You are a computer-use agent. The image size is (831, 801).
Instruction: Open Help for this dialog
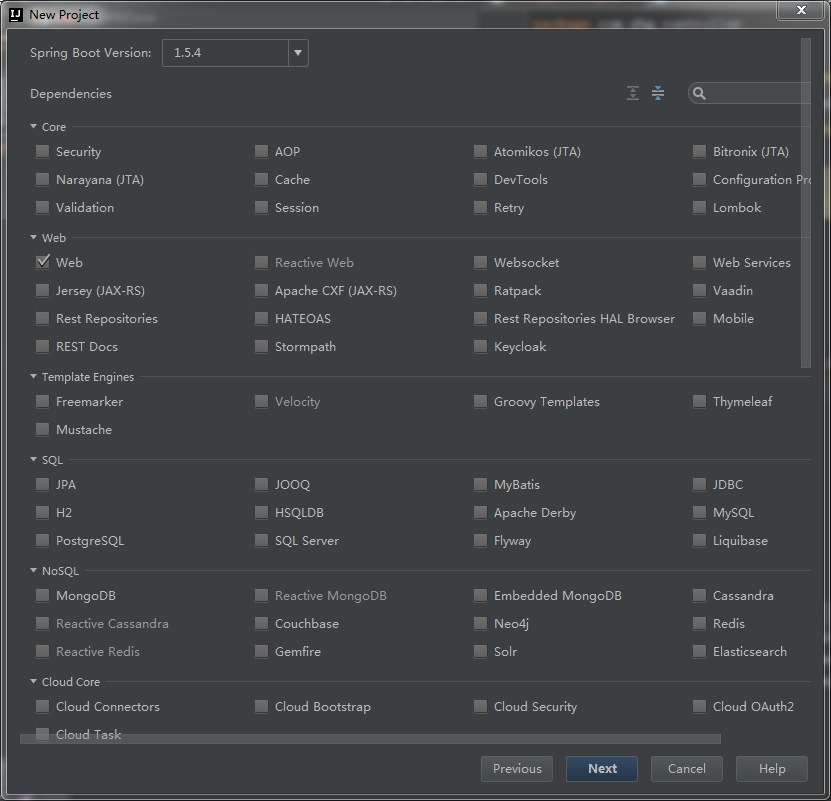[772, 769]
